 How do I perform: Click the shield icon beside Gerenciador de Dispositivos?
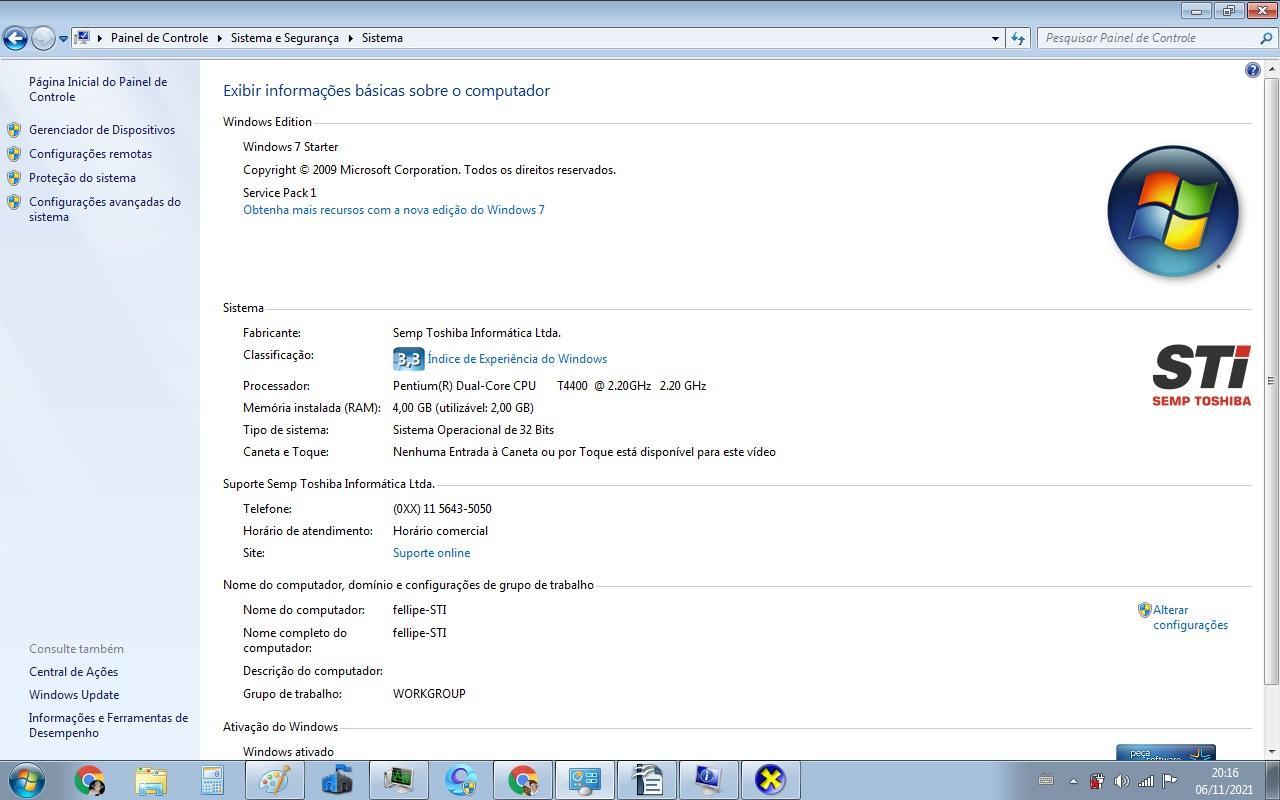14,130
